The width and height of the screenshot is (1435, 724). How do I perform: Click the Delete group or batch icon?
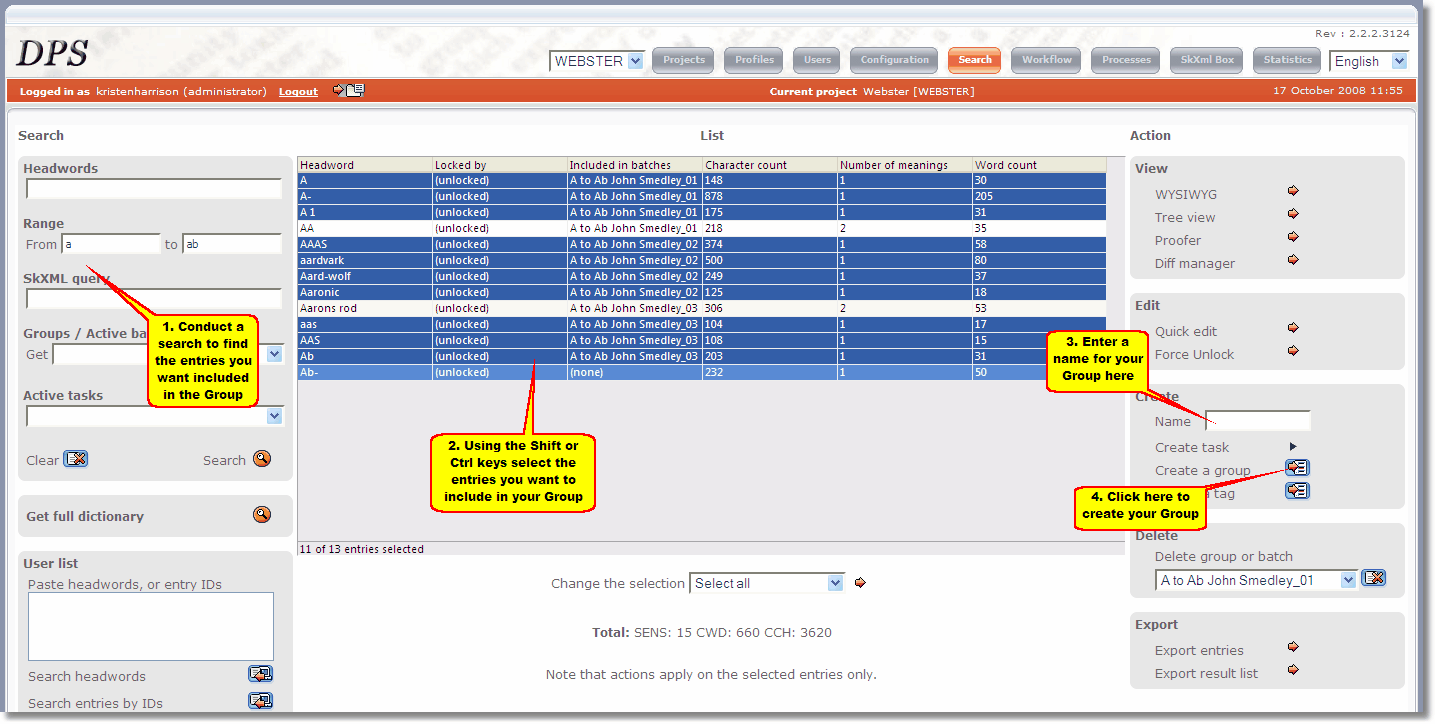tap(1374, 578)
